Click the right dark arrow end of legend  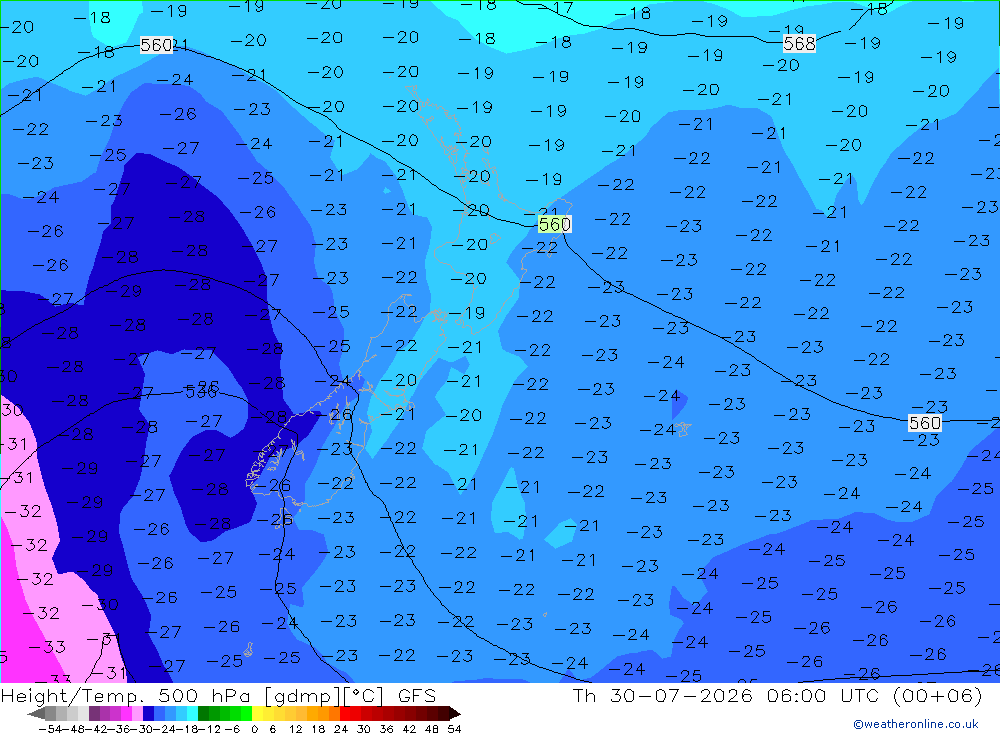455,714
